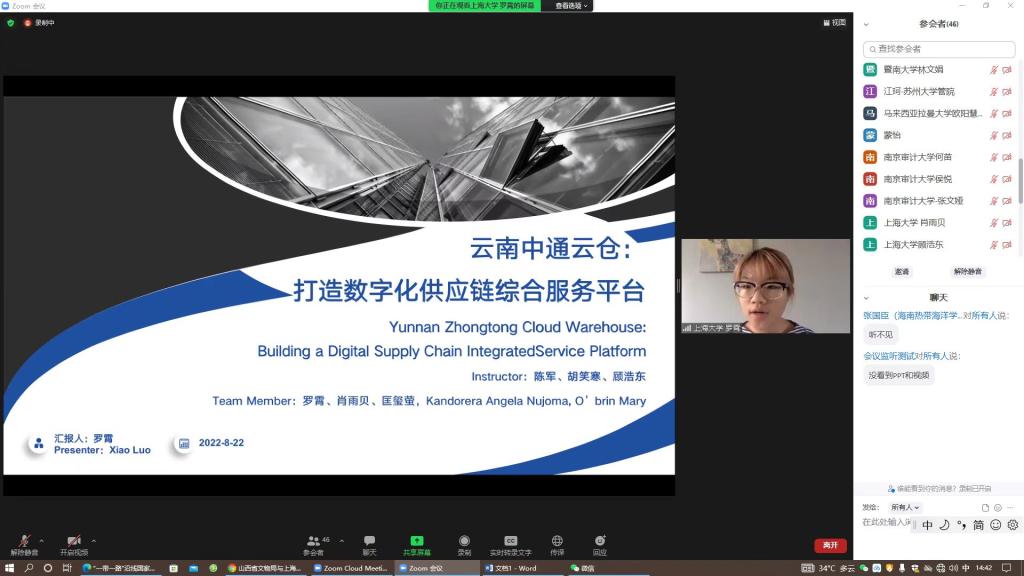Screen dimensions: 1024x576
Task: Open the 聊天 chat icon in toolbar
Action: tap(369, 541)
